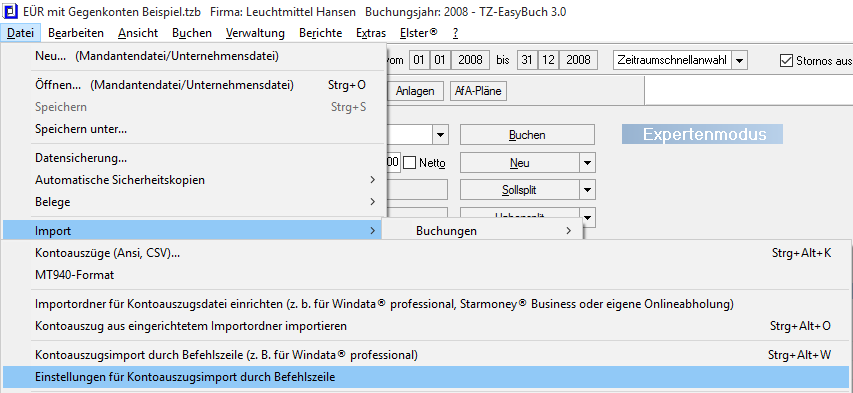Click the Neu button
This screenshot has width=853, height=393.
point(520,163)
